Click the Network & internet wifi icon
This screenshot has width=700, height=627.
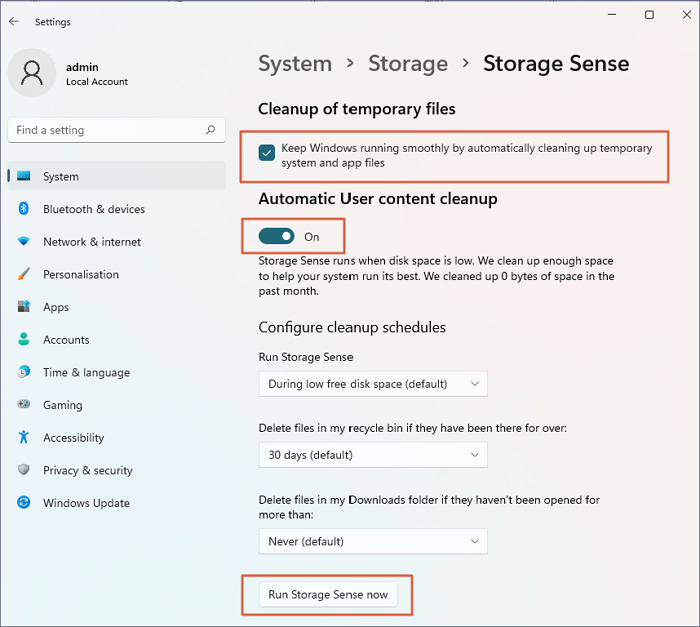[x=24, y=242]
